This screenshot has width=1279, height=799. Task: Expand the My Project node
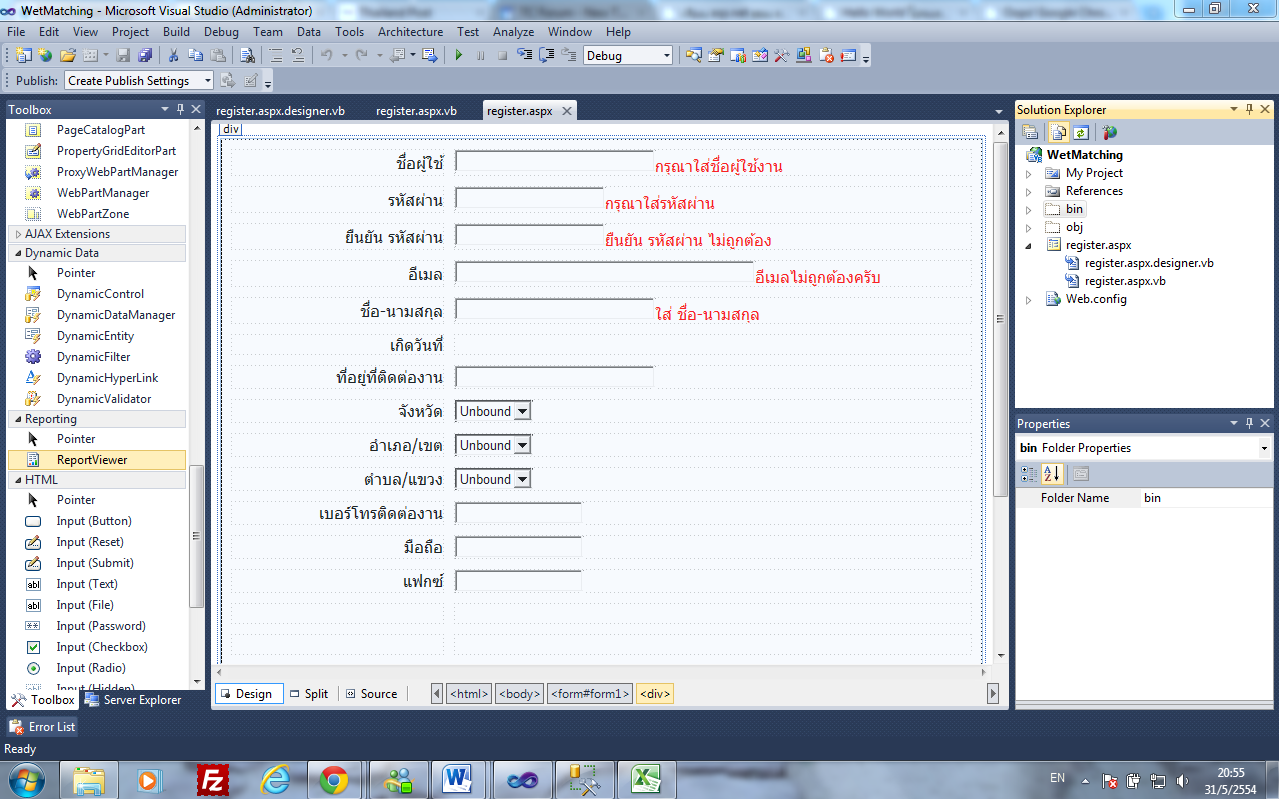point(1029,173)
